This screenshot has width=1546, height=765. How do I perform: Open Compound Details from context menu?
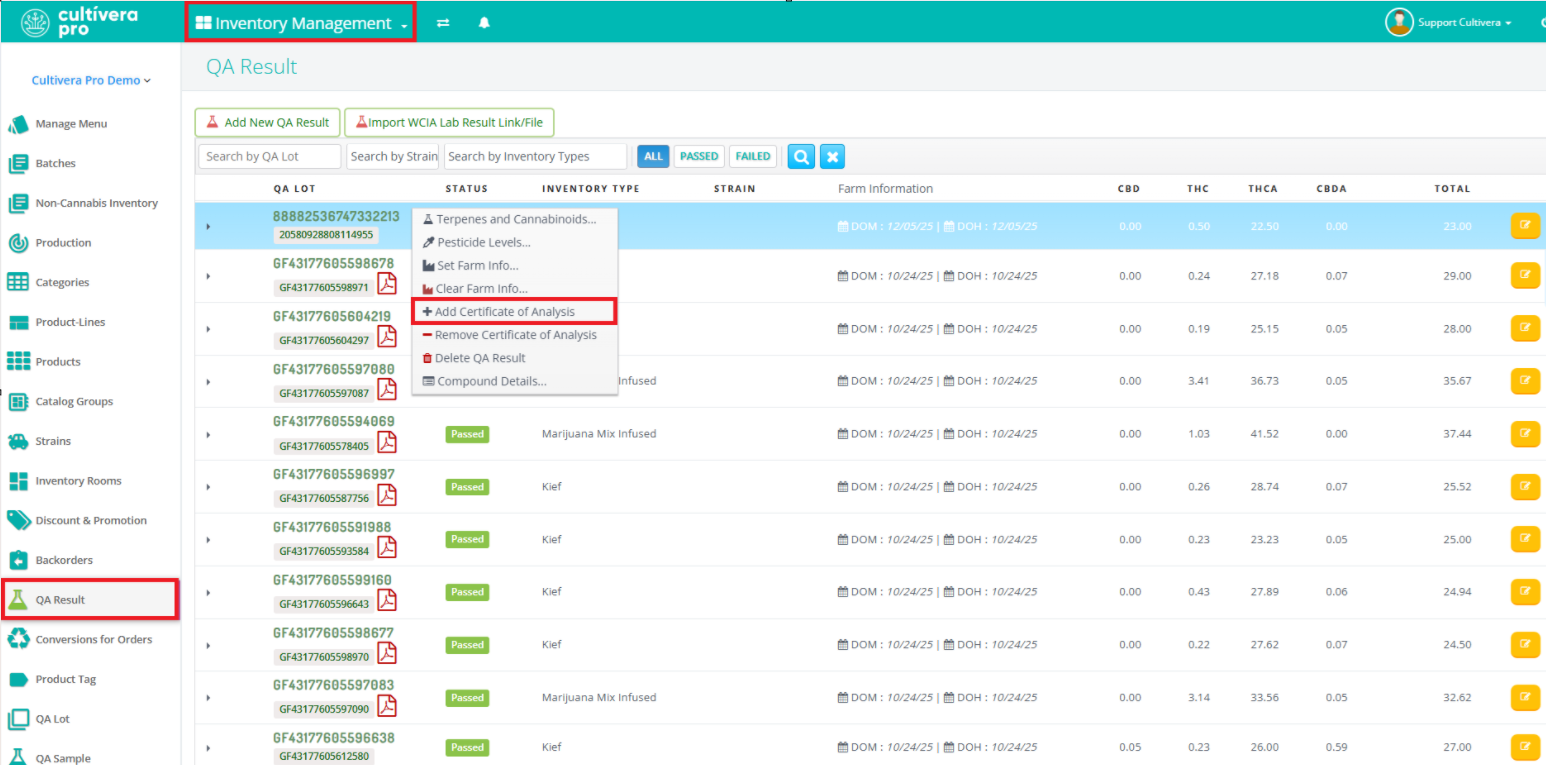coord(515,381)
